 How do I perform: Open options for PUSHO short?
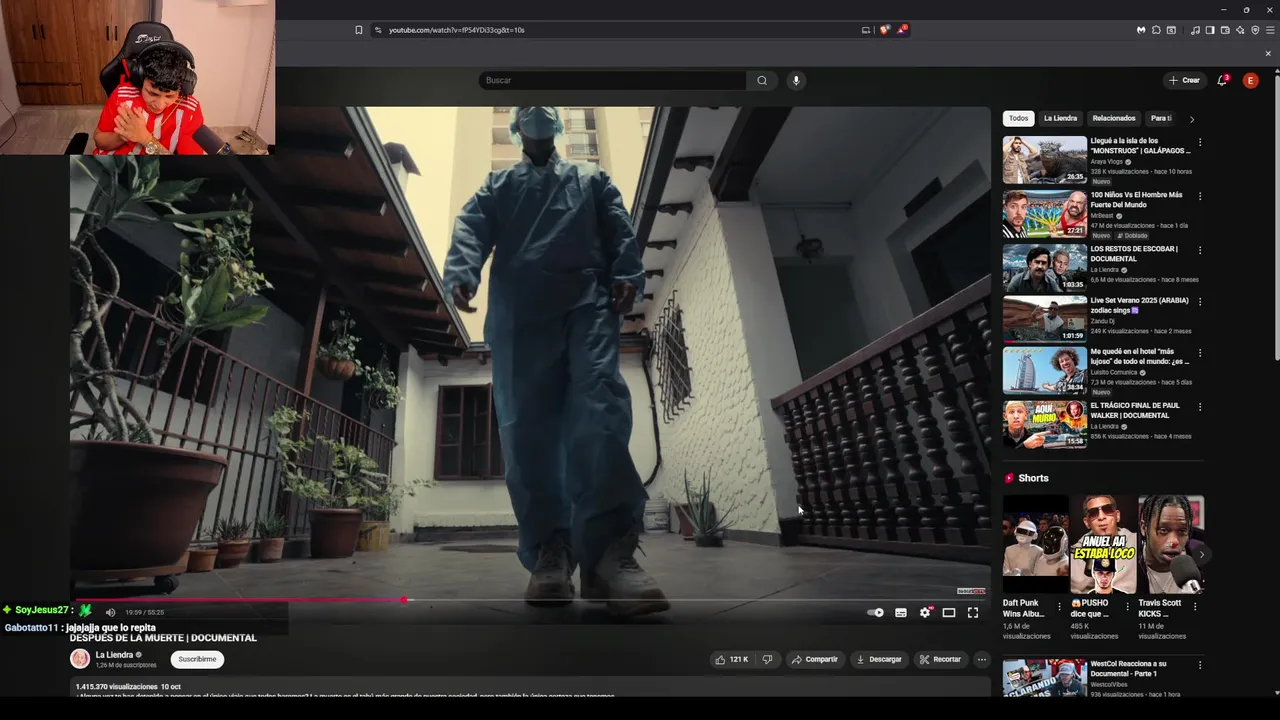tap(1127, 606)
